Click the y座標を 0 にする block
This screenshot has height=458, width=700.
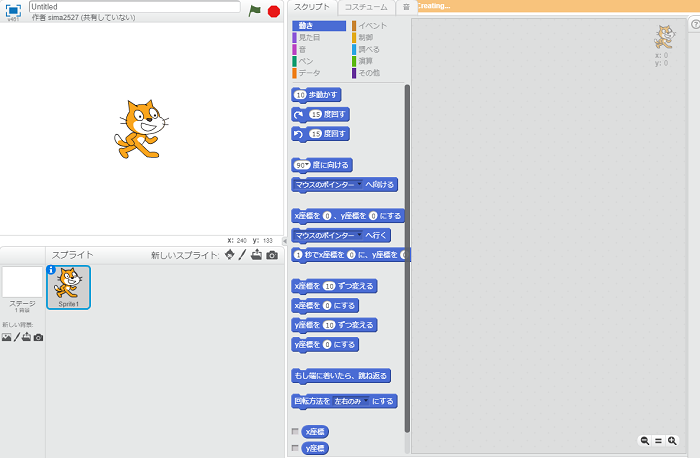pos(325,345)
